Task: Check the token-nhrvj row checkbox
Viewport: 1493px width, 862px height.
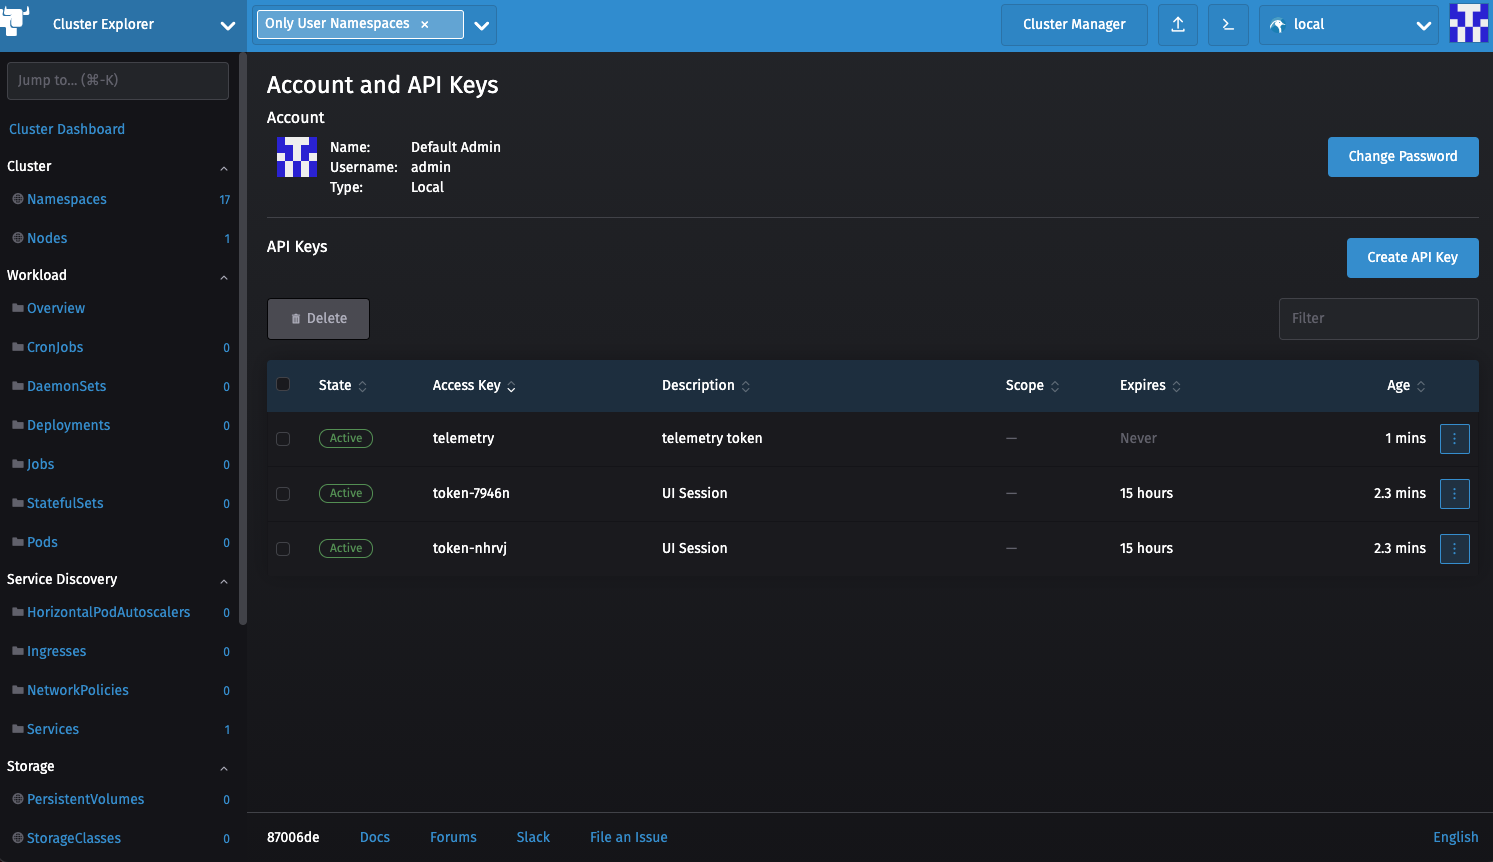Action: click(x=283, y=548)
